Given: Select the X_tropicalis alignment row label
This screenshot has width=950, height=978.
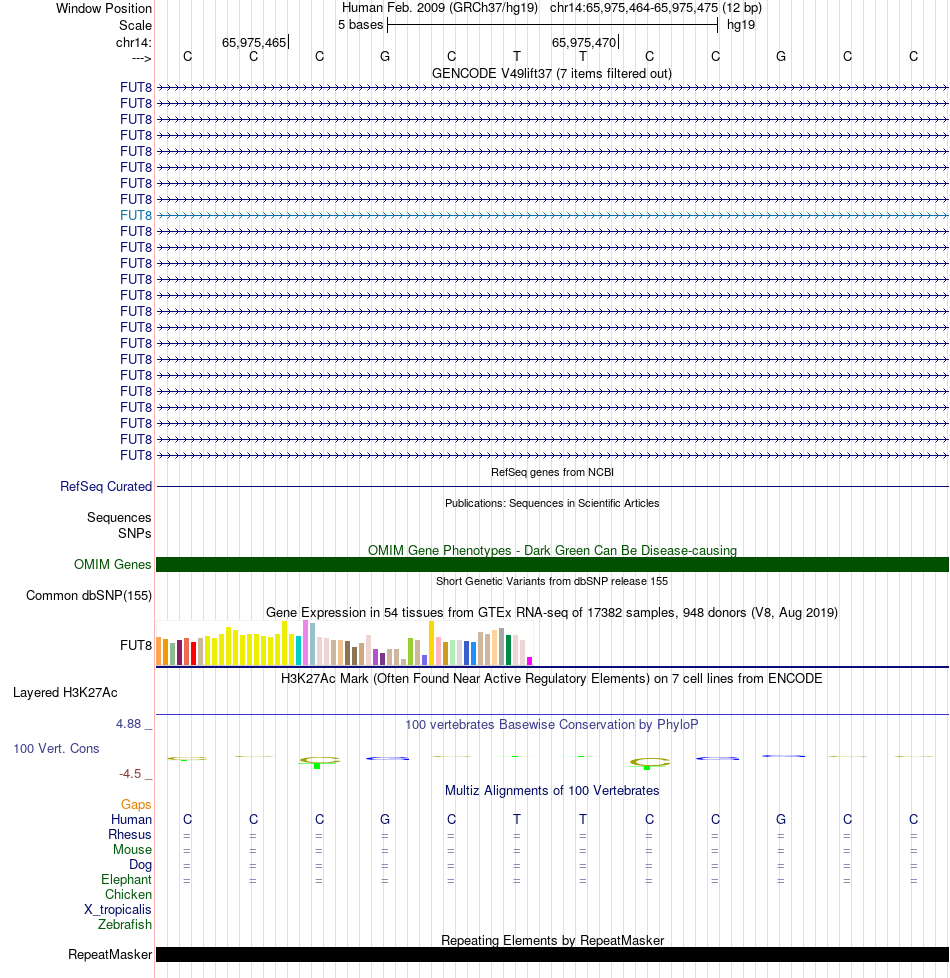Looking at the screenshot, I should pyautogui.click(x=118, y=909).
